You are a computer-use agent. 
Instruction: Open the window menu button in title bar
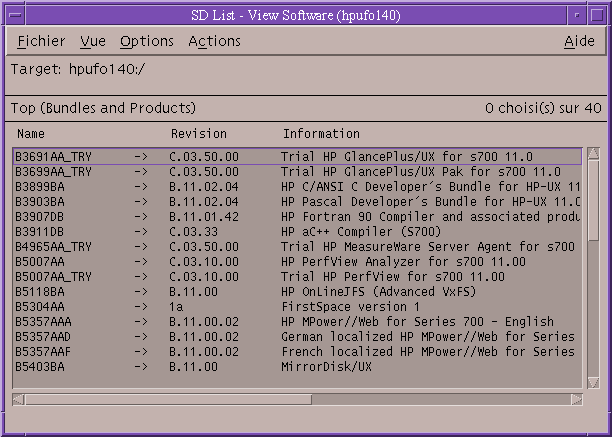coord(16,16)
